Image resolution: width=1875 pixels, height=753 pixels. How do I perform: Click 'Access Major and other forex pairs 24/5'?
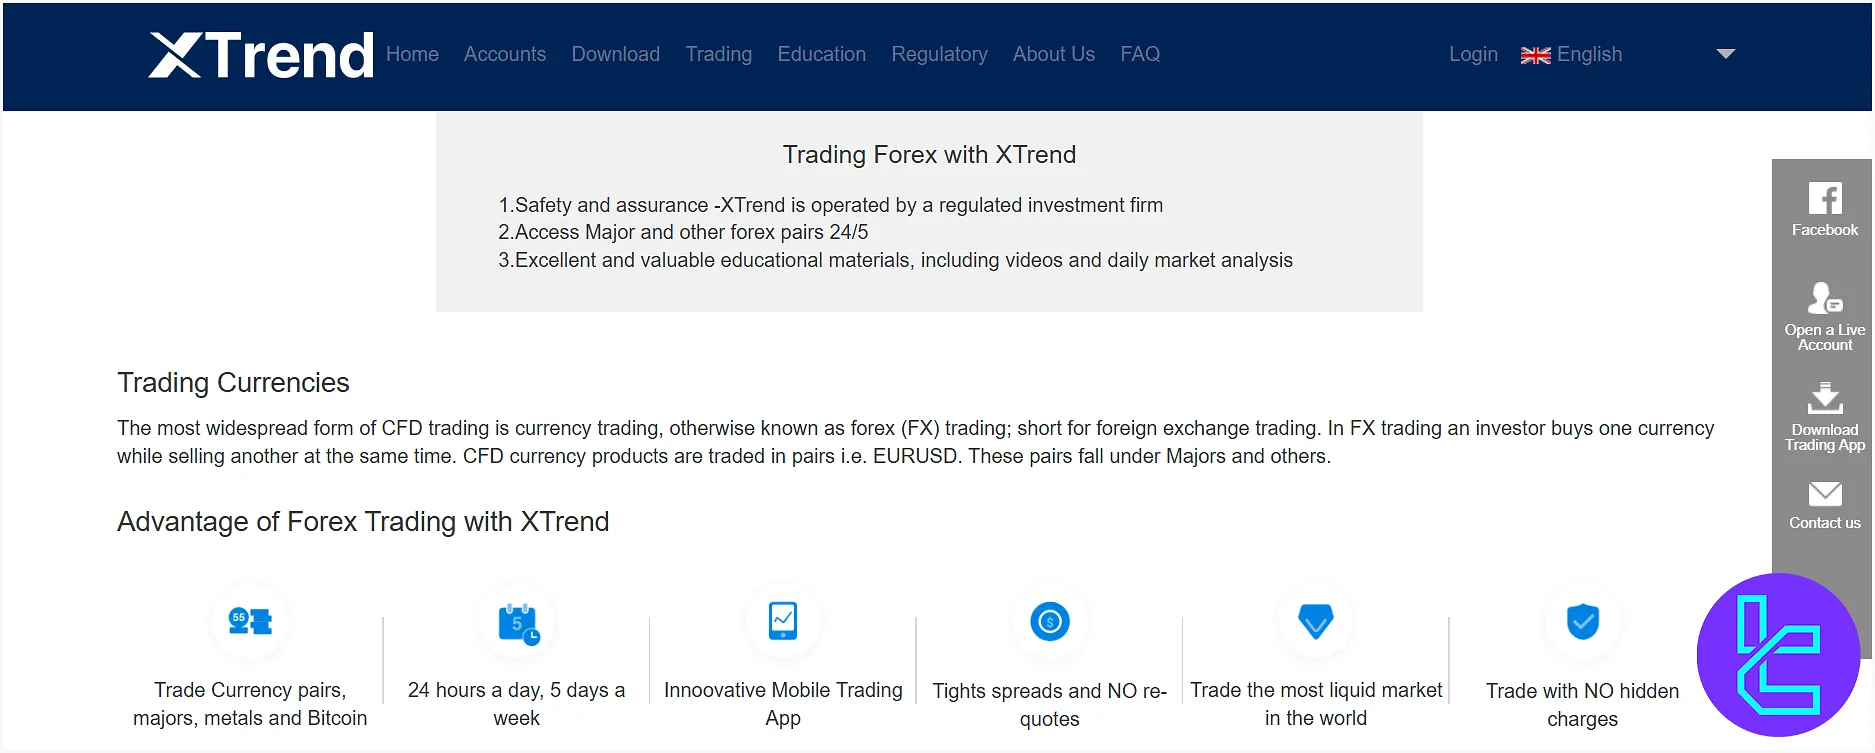pyautogui.click(x=683, y=232)
